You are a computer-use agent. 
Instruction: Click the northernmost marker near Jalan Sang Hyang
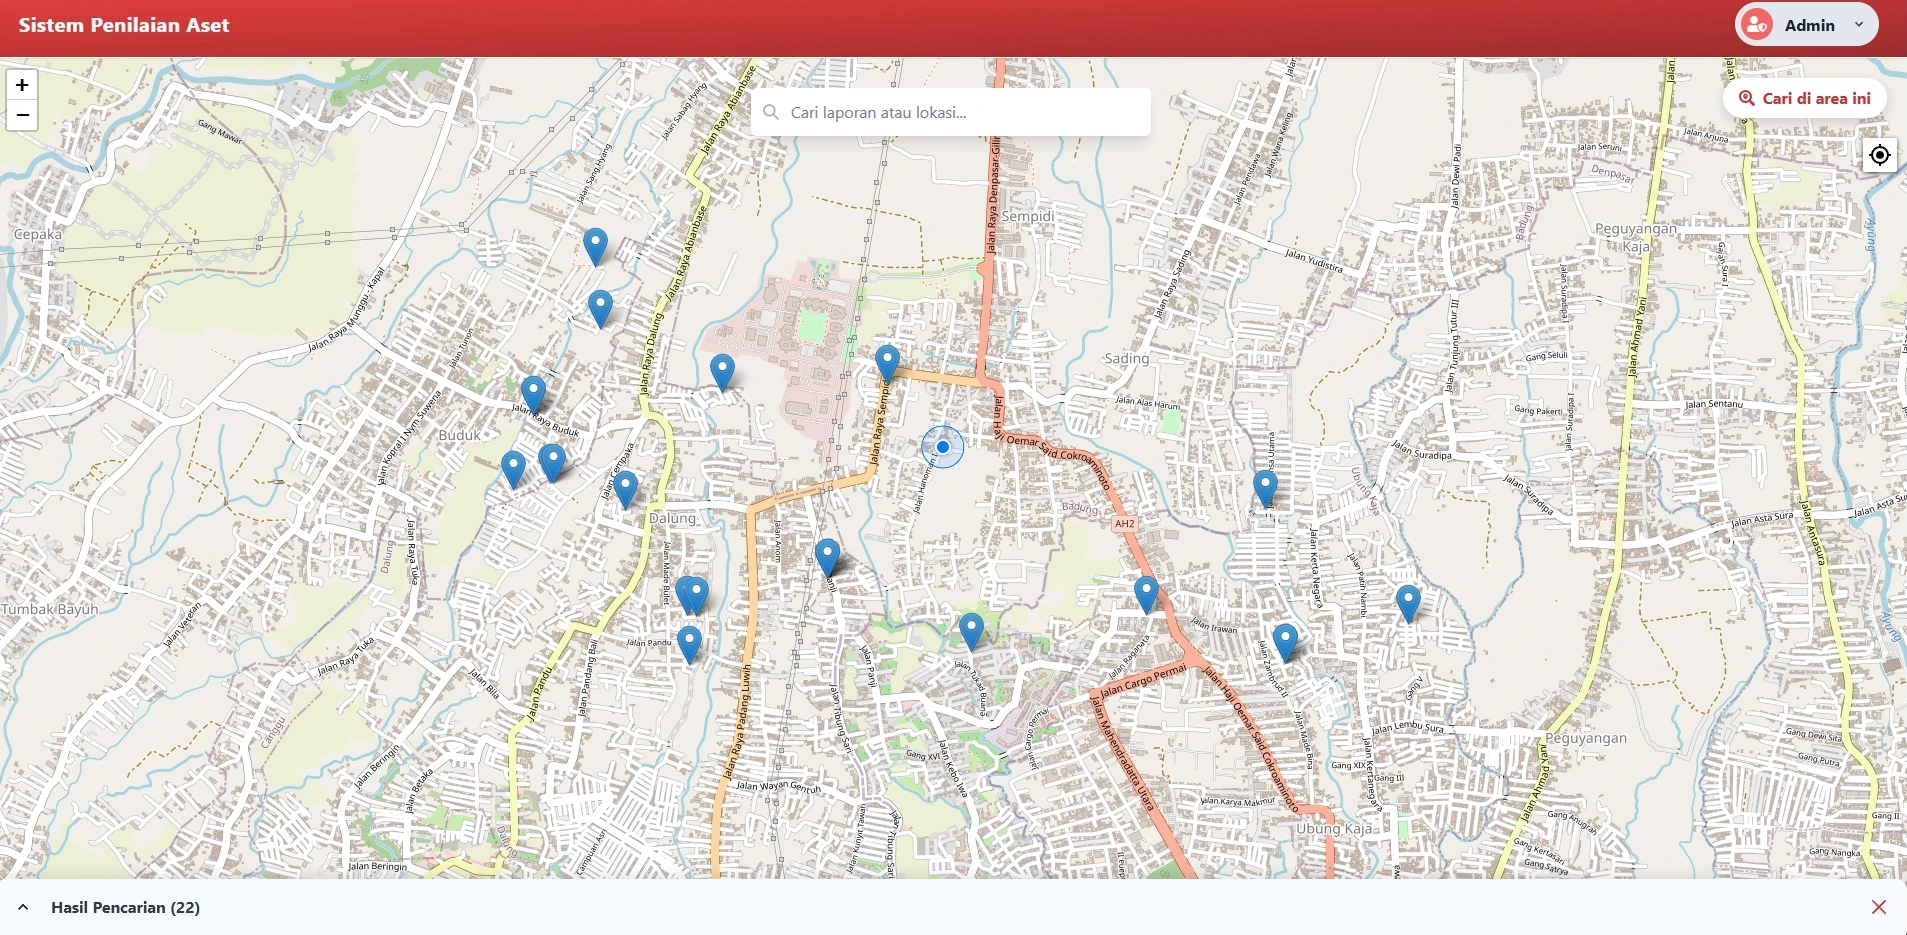point(595,245)
